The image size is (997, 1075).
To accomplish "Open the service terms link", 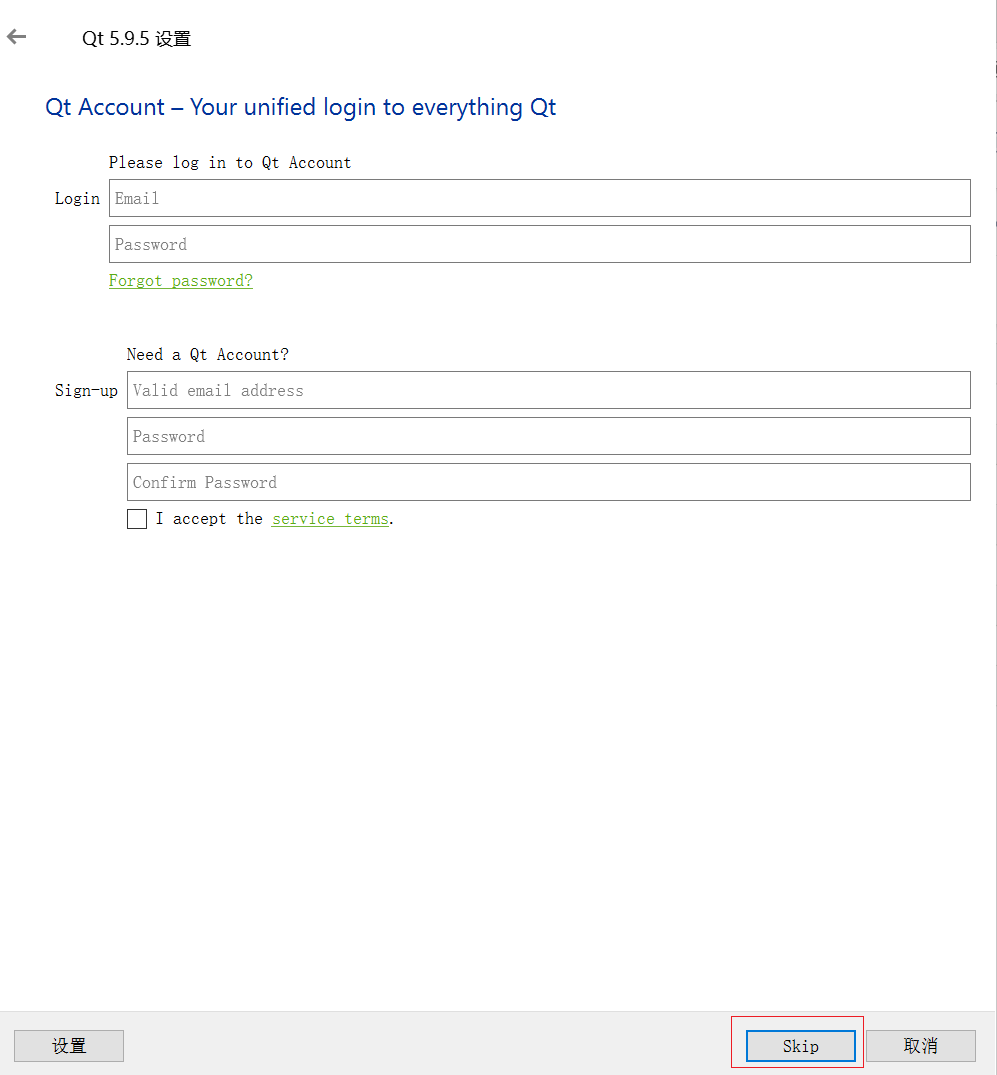I will 330,519.
